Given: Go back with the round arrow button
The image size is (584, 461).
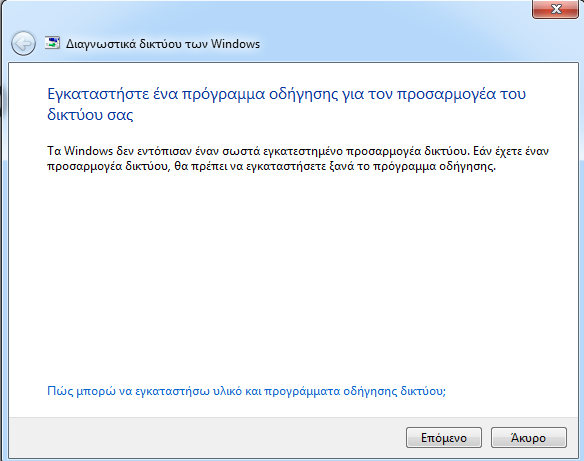Looking at the screenshot, I should pos(23,44).
